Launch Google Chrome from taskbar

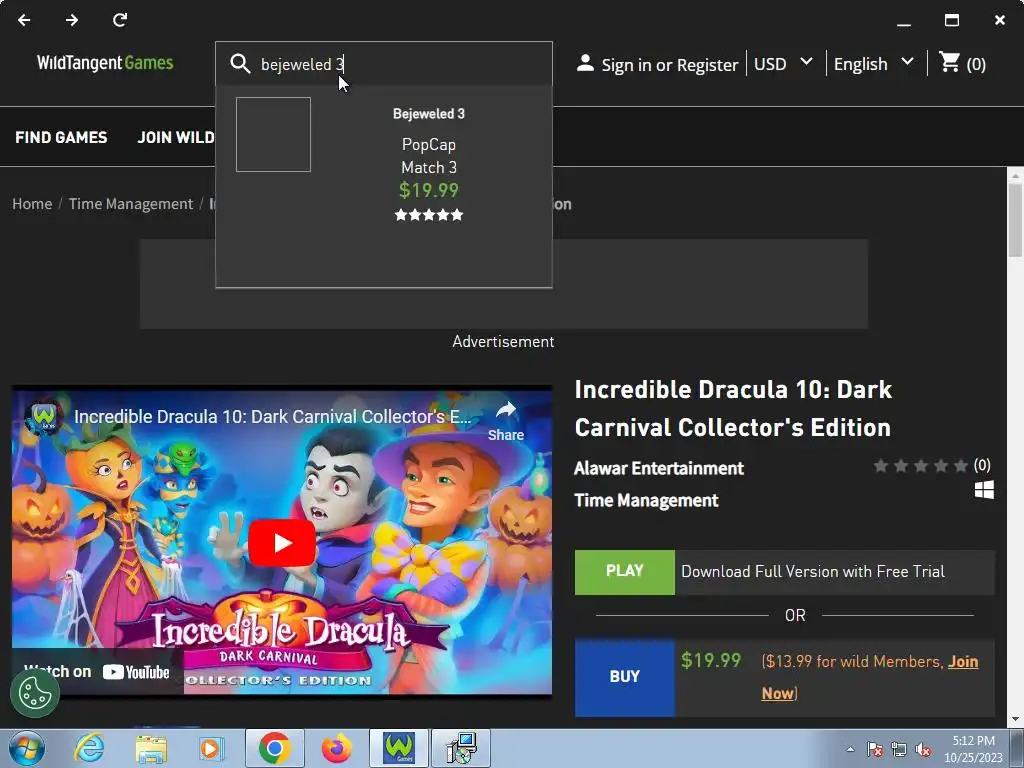coord(274,748)
